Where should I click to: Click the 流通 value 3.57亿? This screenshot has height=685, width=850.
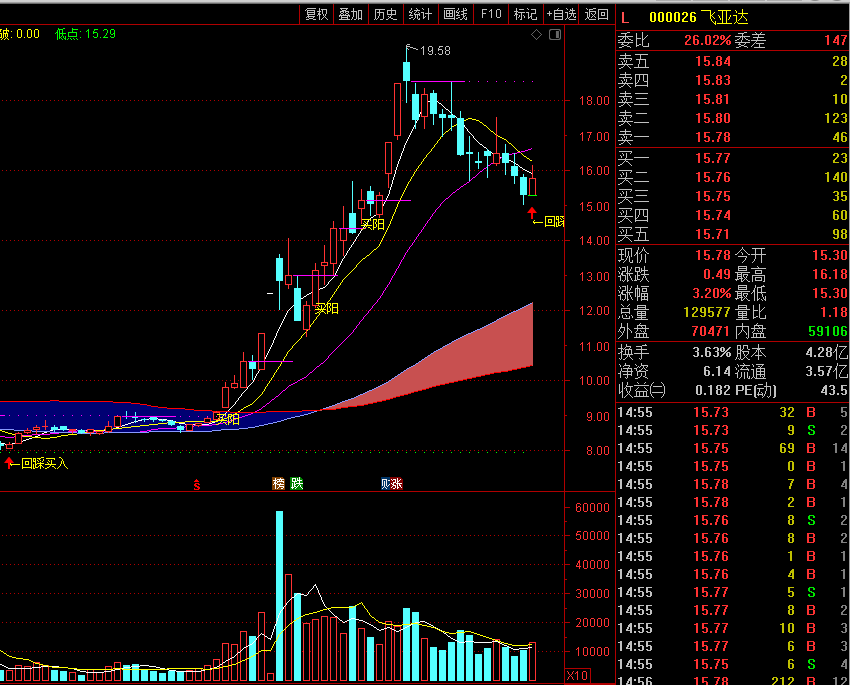(x=827, y=371)
